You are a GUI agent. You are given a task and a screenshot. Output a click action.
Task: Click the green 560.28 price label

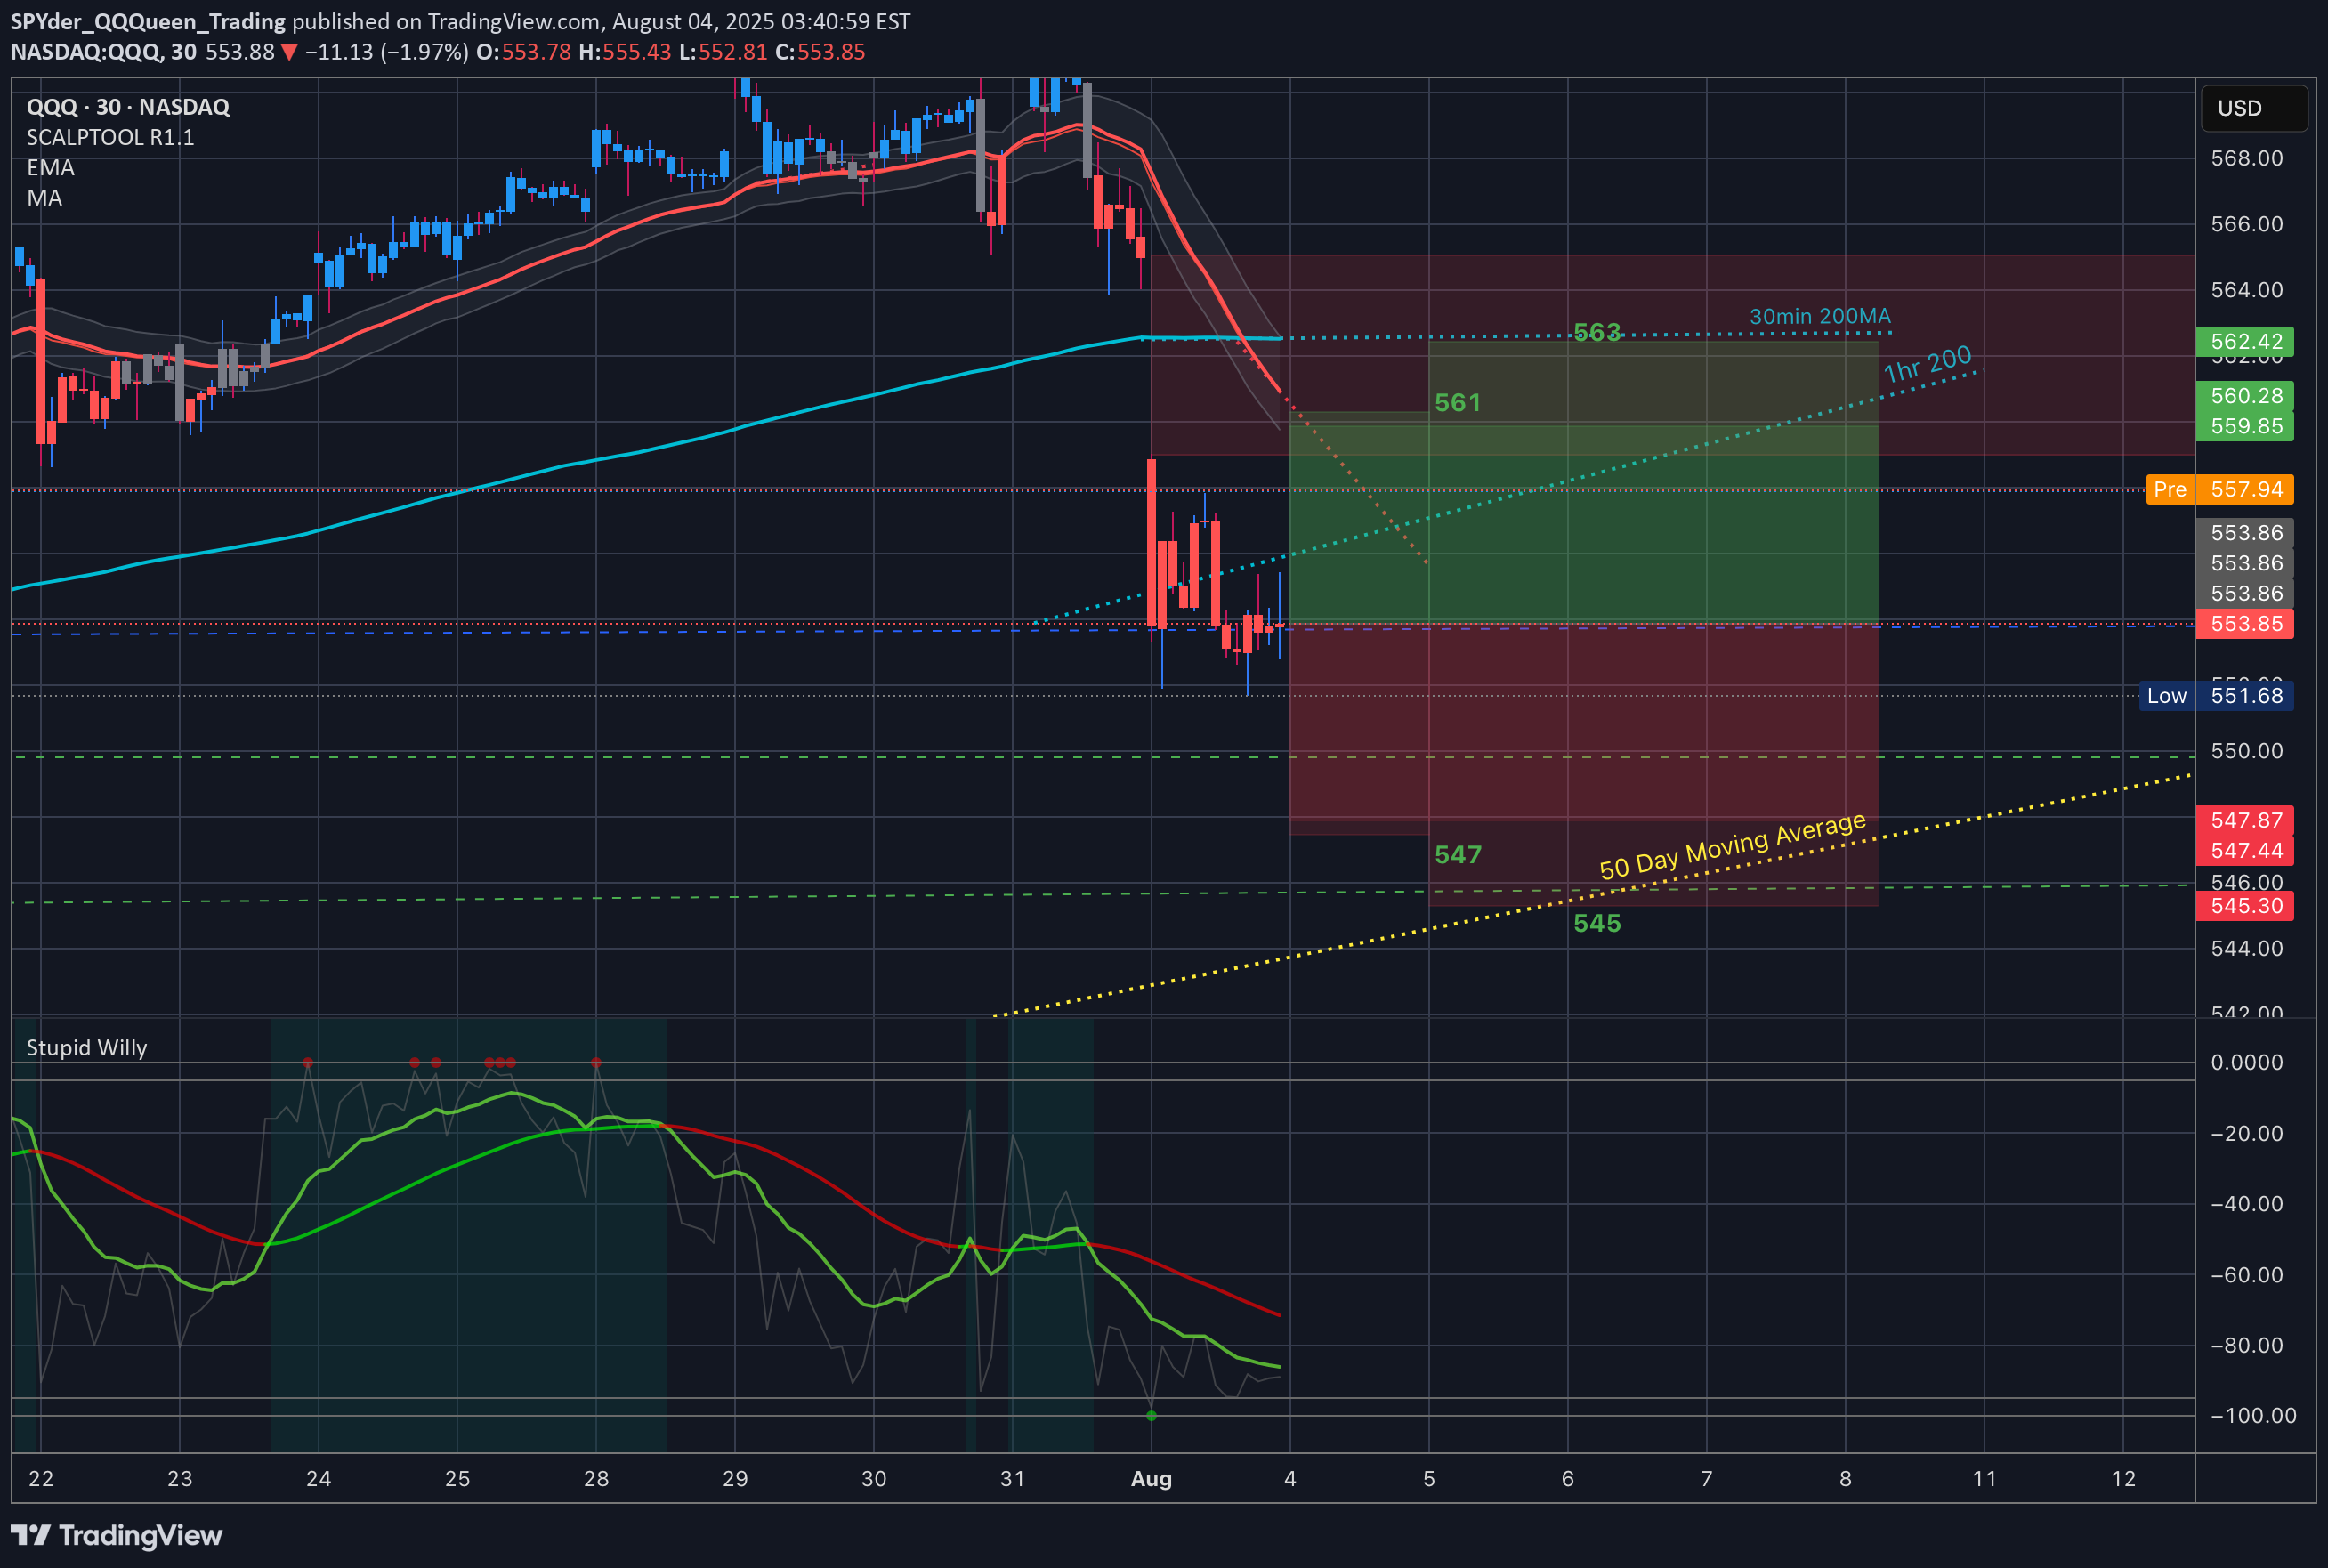[x=2245, y=396]
